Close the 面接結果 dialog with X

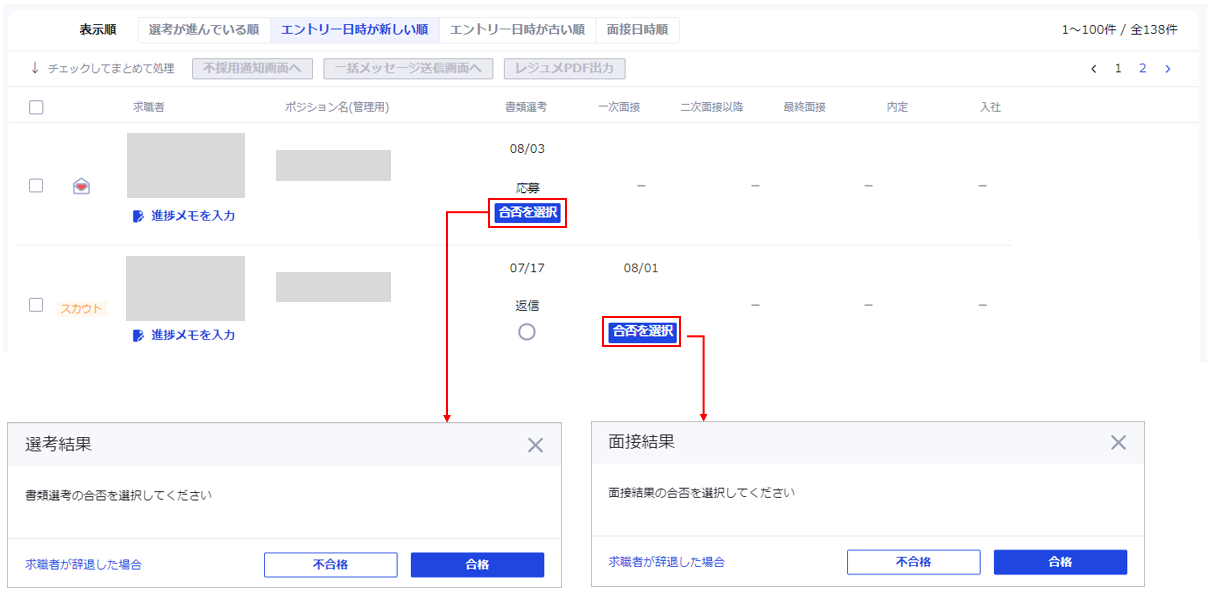coord(1118,443)
